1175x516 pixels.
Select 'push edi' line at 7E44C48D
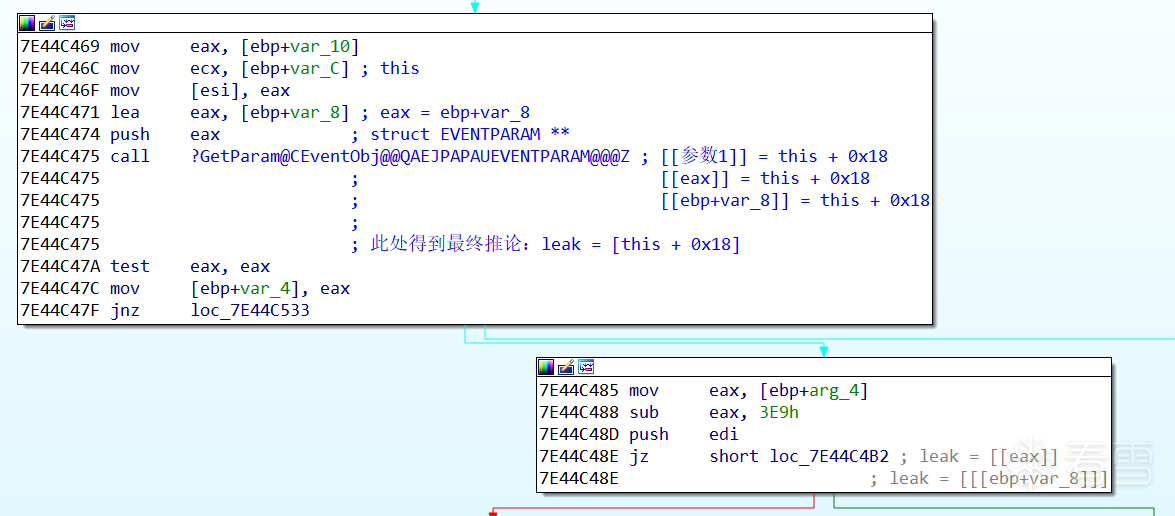[x=639, y=434]
